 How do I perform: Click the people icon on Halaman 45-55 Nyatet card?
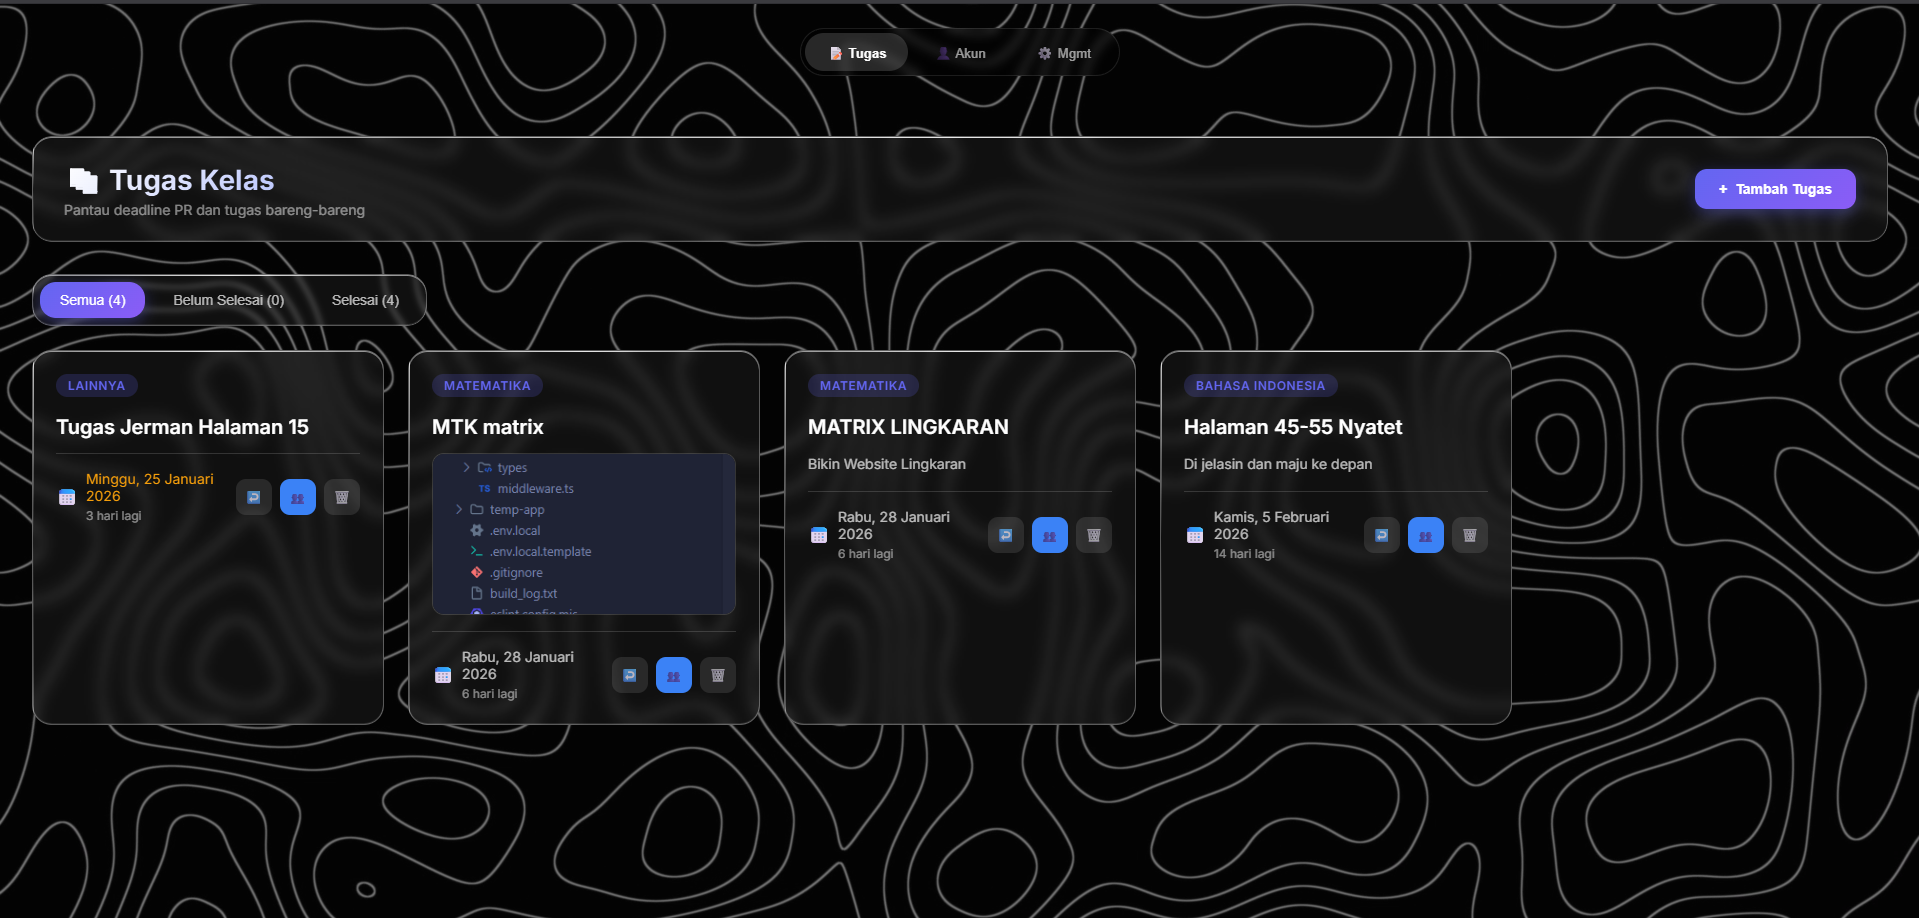1426,535
